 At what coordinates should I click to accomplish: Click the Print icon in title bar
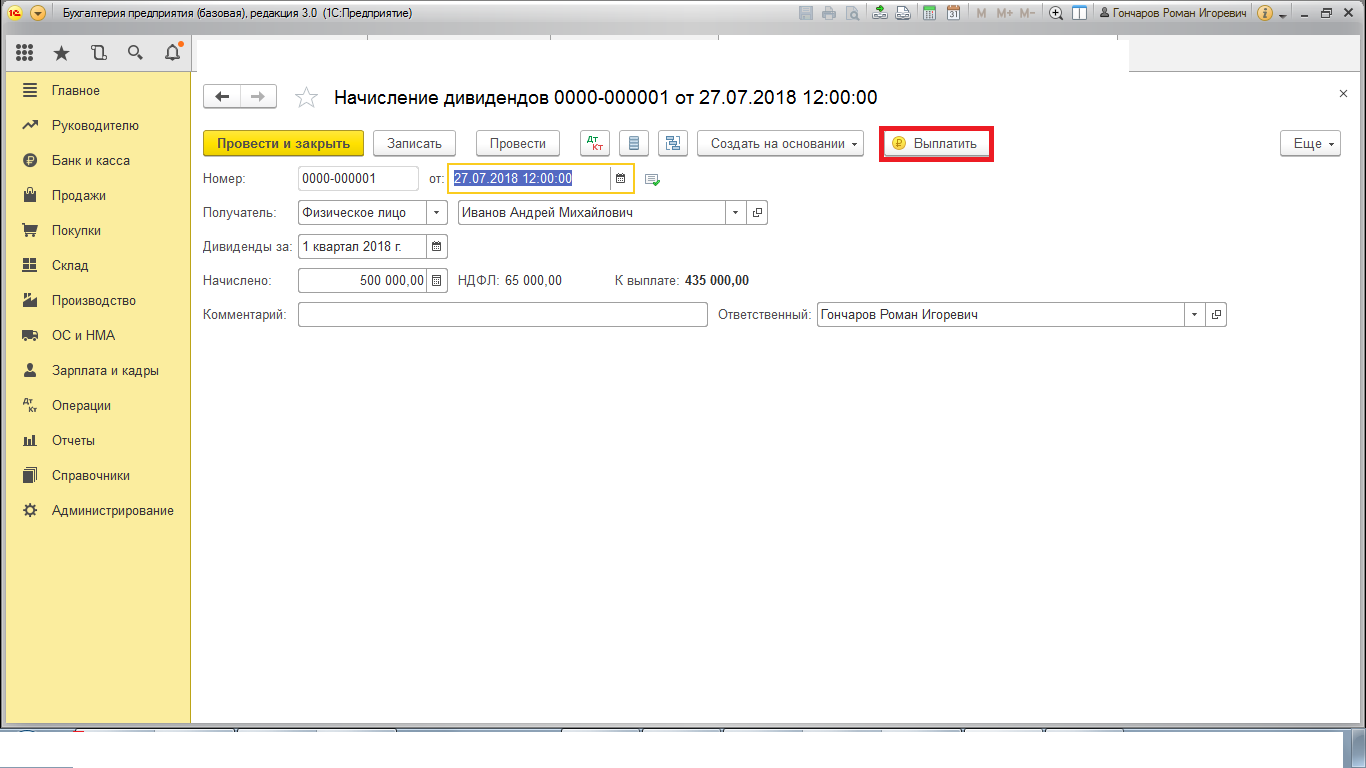[x=829, y=13]
